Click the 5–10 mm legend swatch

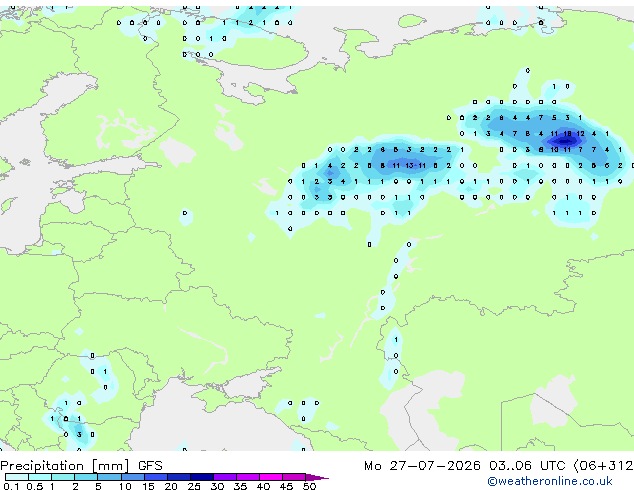(x=109, y=477)
